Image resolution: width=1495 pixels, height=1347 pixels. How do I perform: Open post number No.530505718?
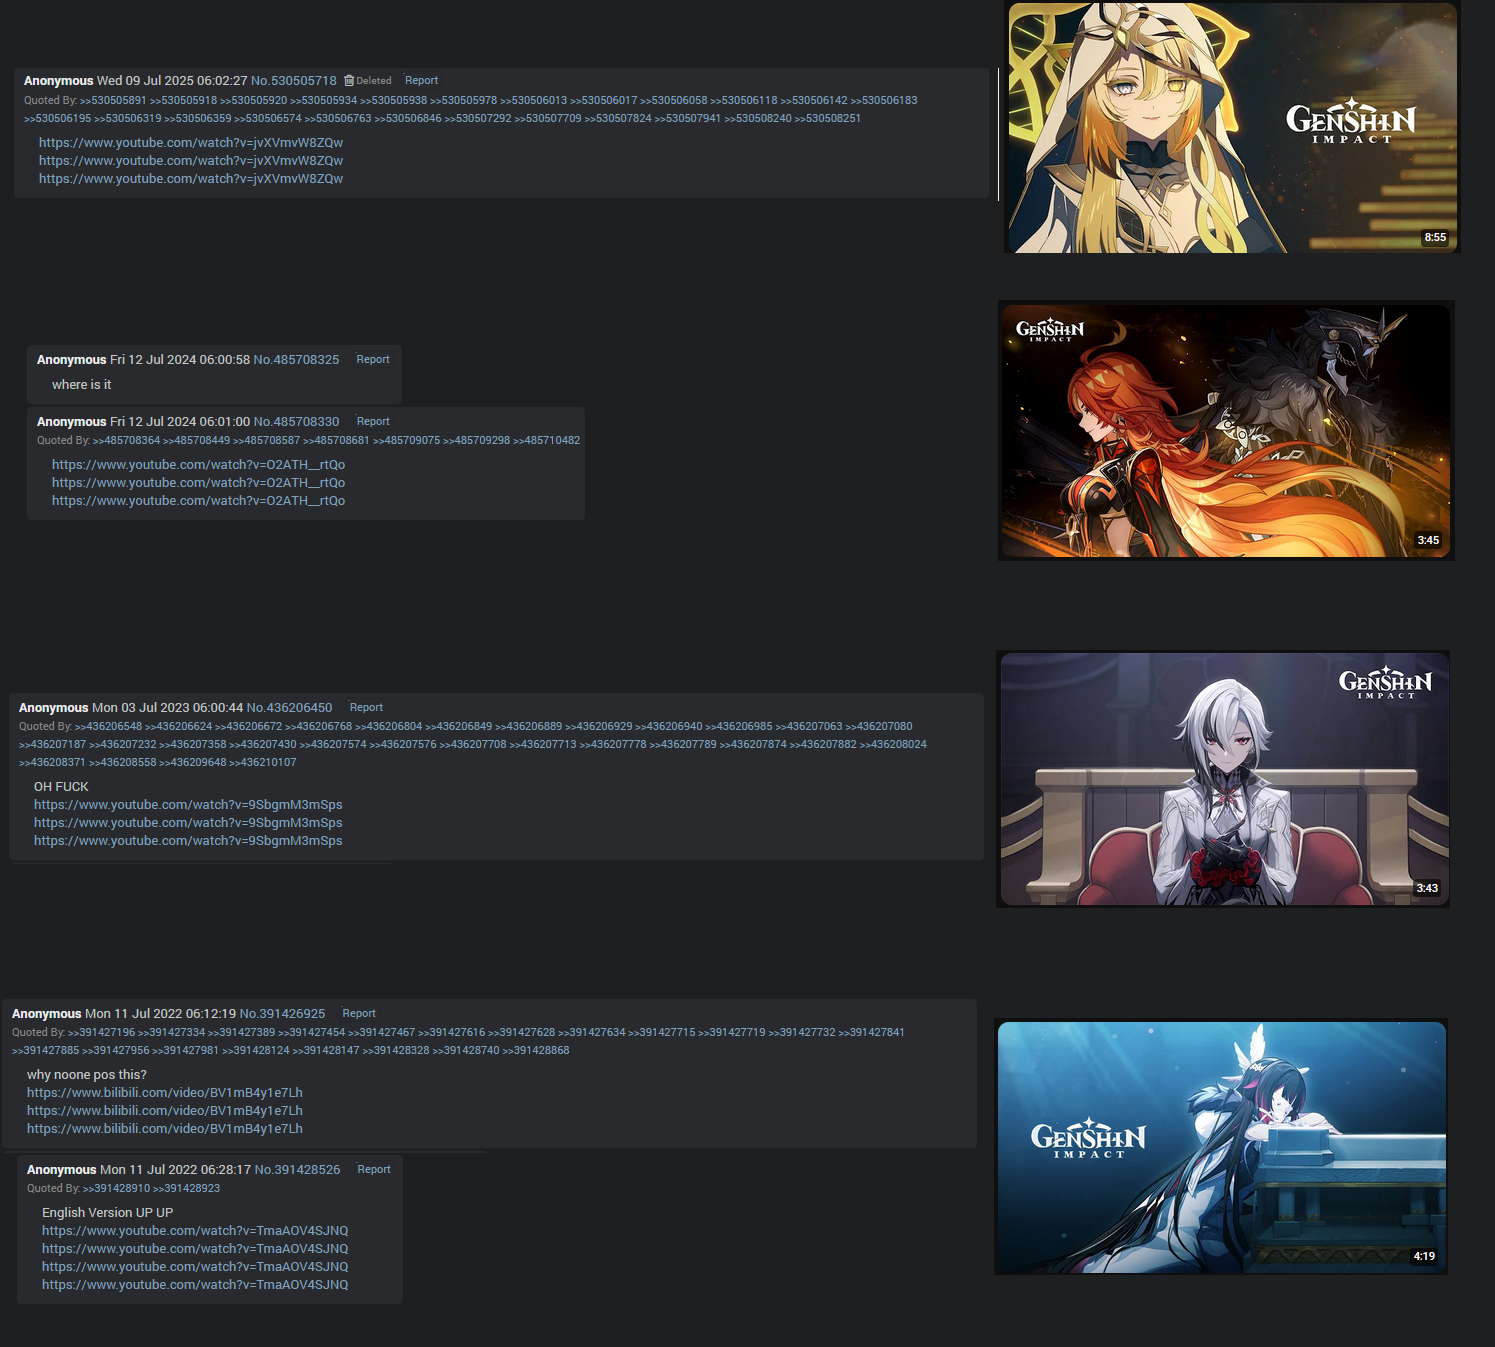(x=294, y=81)
